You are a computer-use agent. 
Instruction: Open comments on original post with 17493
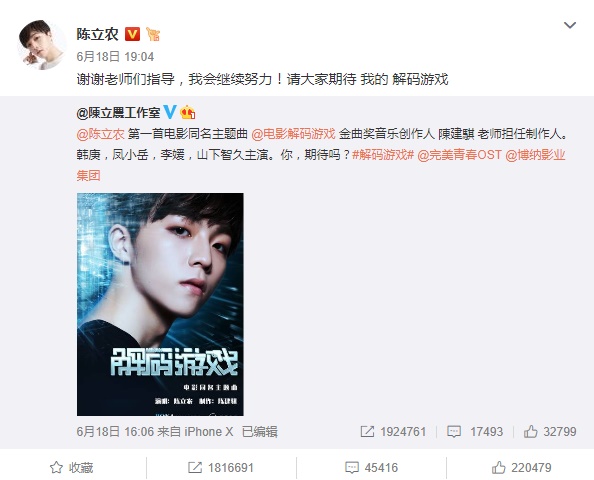pyautogui.click(x=475, y=432)
